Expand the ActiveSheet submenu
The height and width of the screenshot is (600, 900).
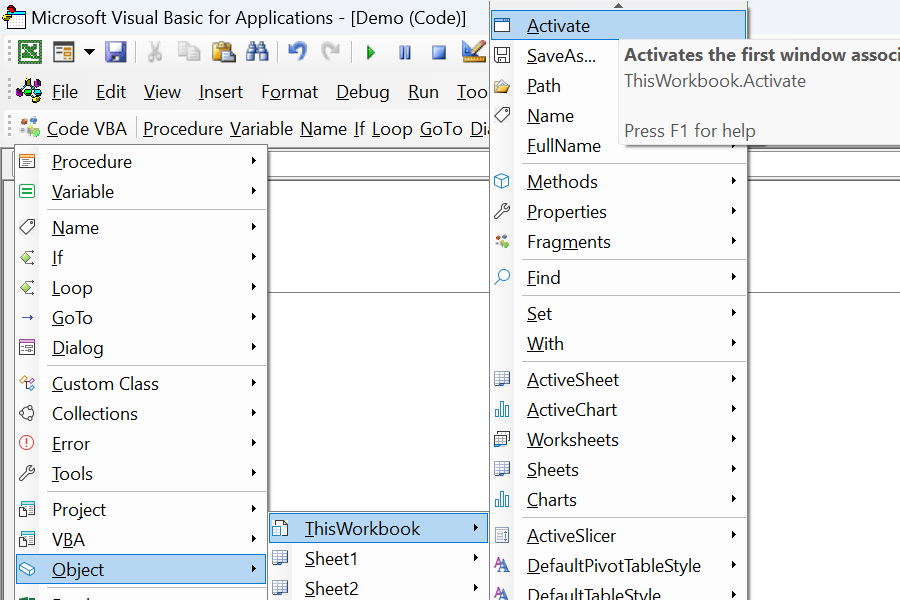[x=619, y=380]
